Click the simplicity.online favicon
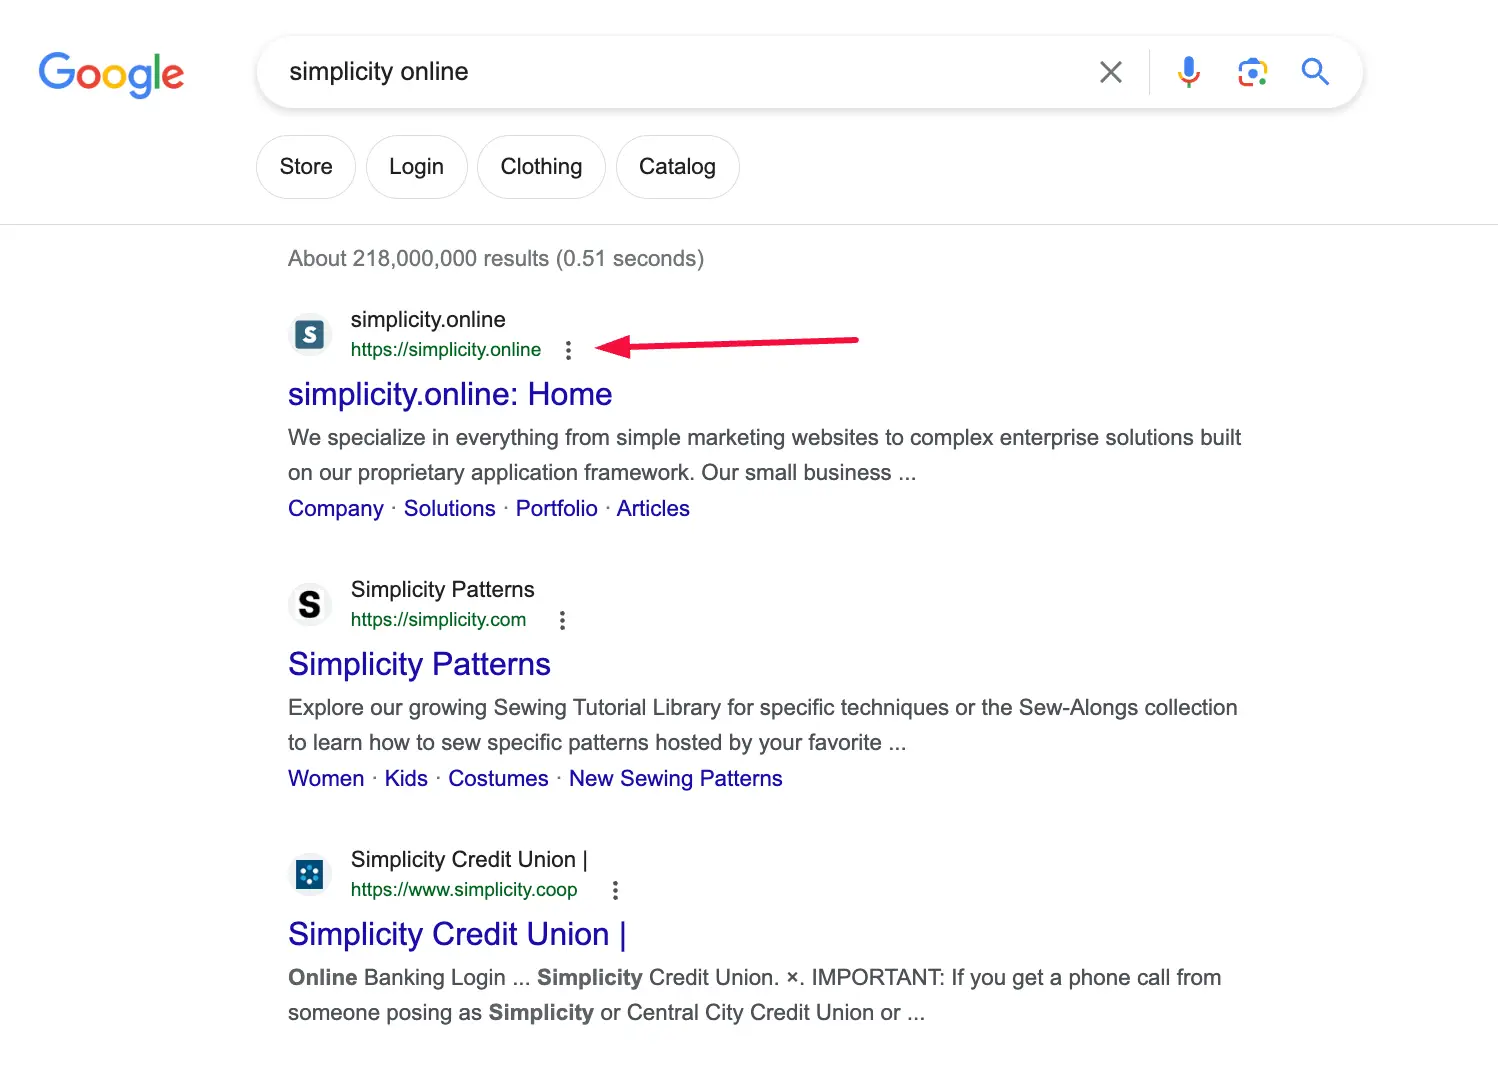The image size is (1498, 1080). (x=310, y=334)
